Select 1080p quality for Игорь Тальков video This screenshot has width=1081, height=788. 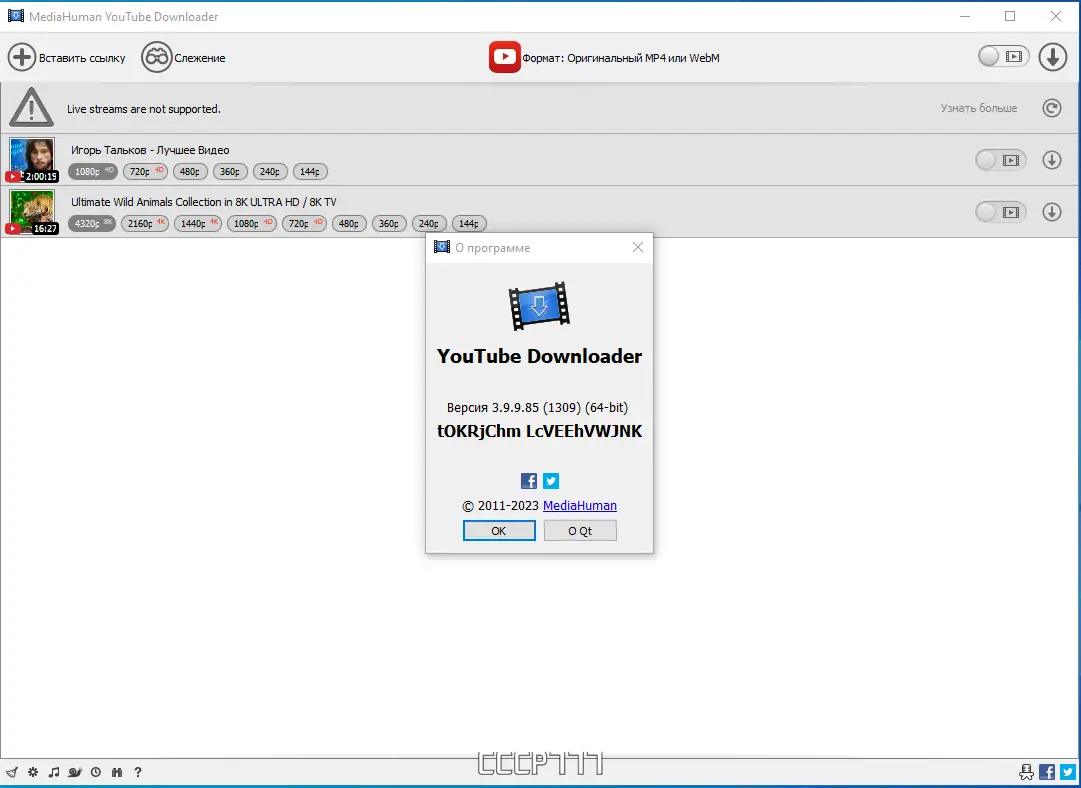(x=93, y=172)
